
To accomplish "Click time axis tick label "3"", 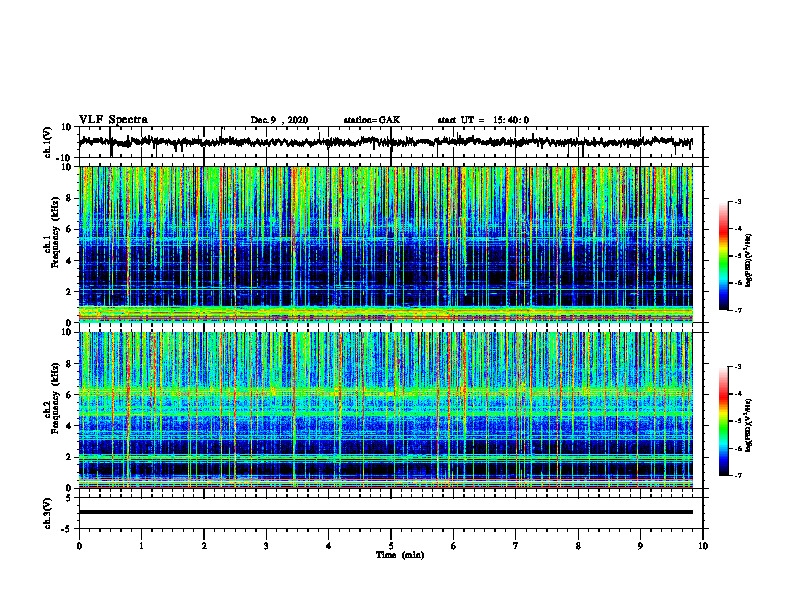I will [266, 546].
